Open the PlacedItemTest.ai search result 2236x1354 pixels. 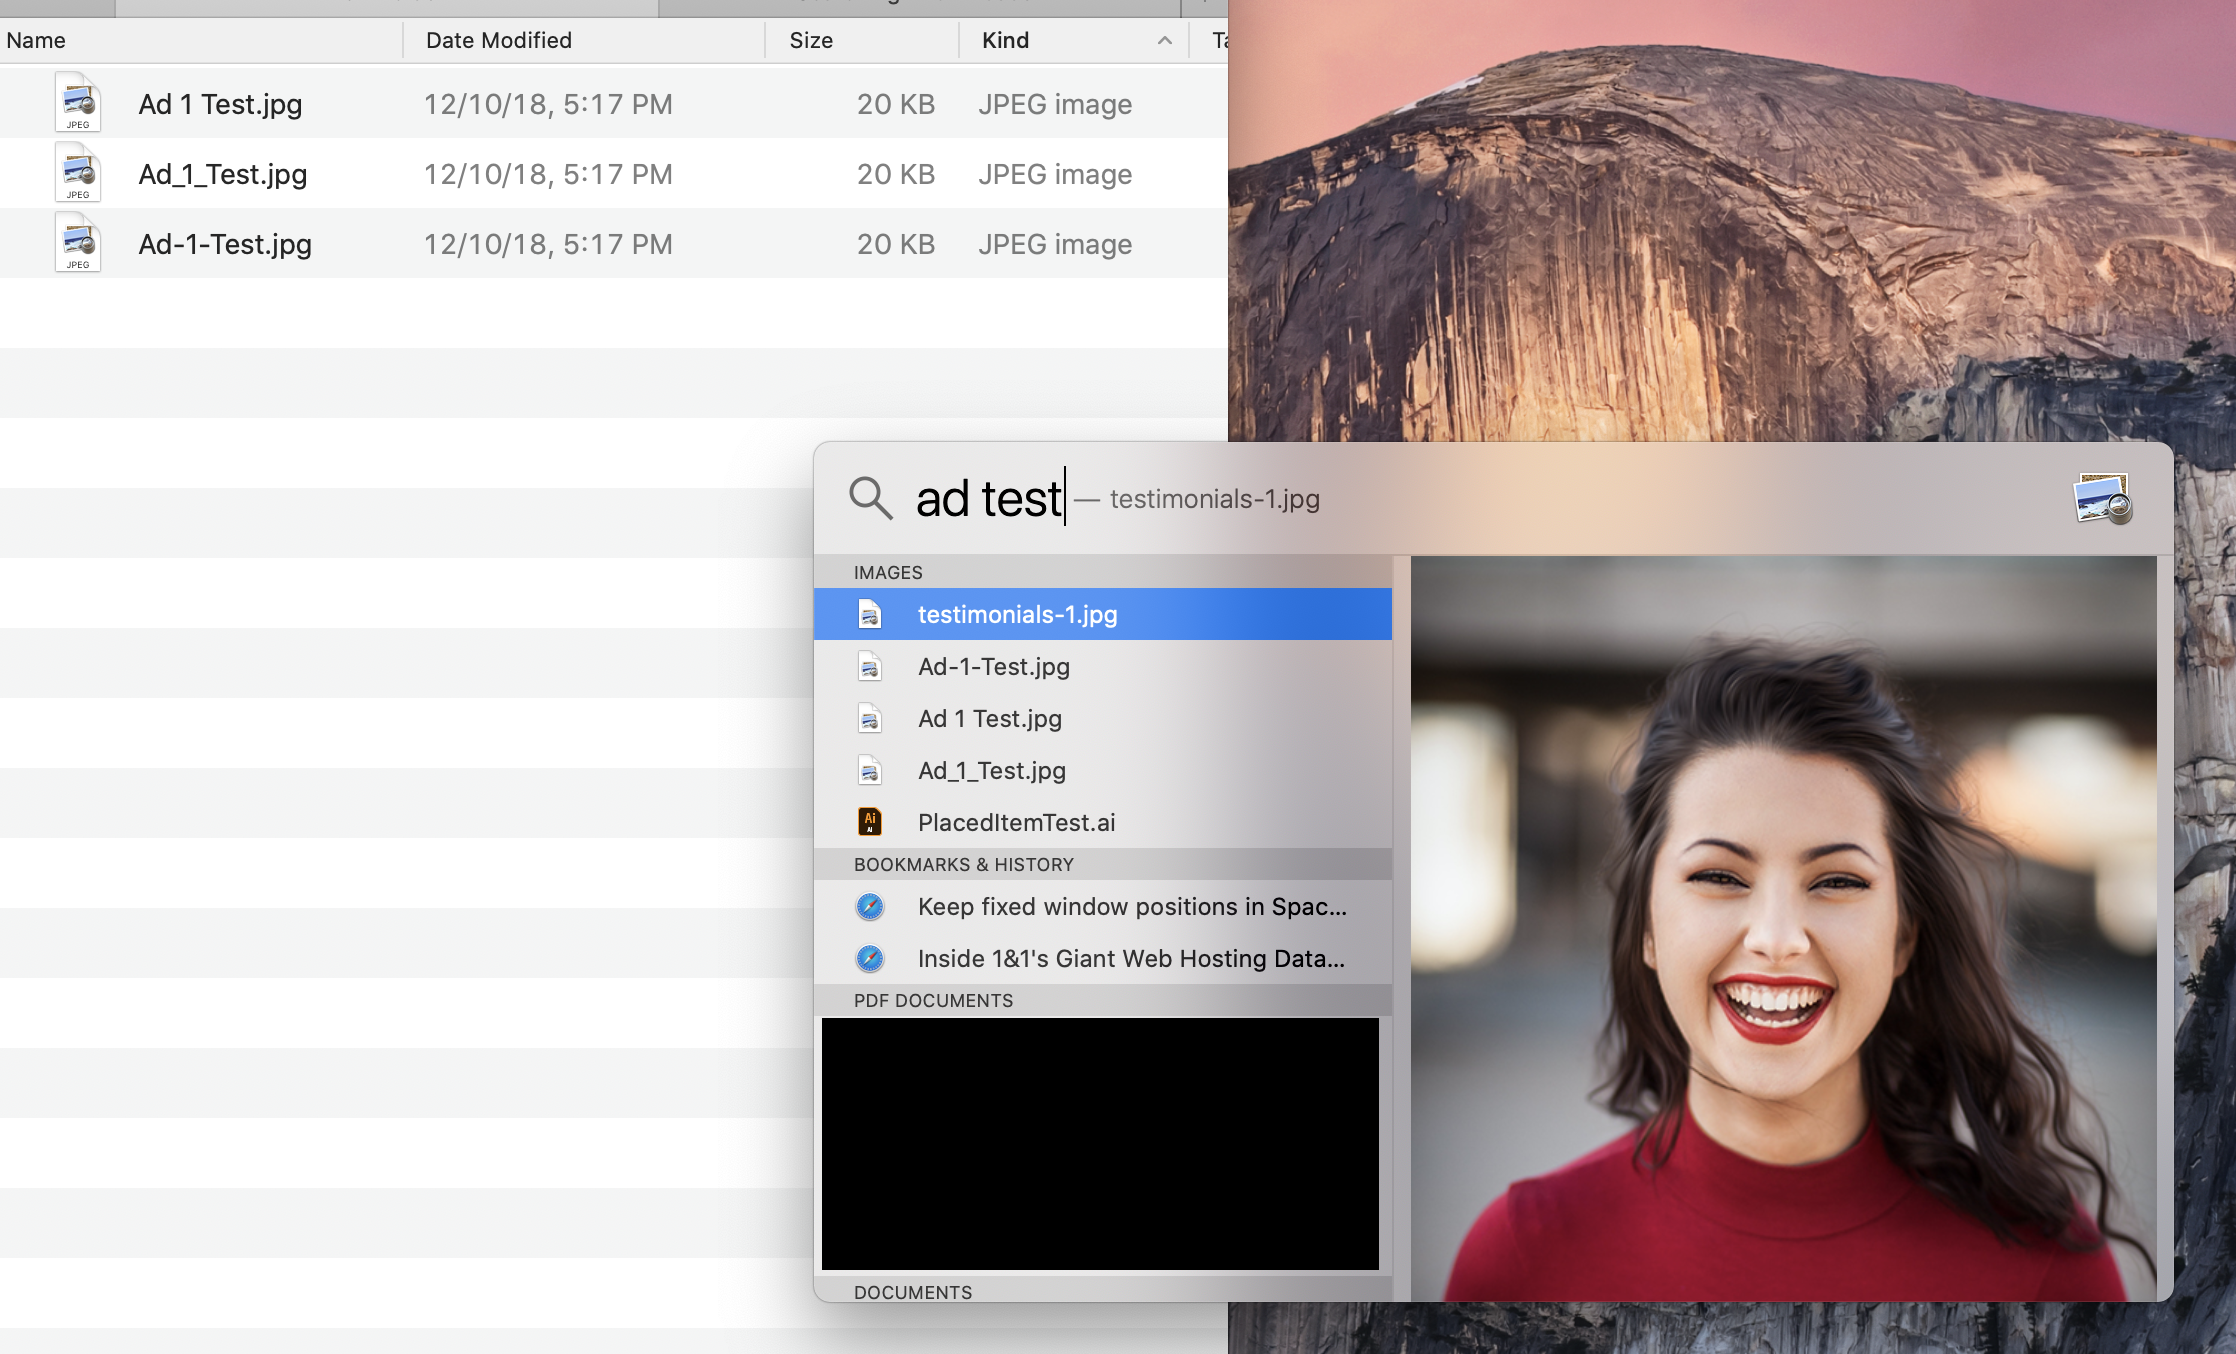[x=1016, y=823]
